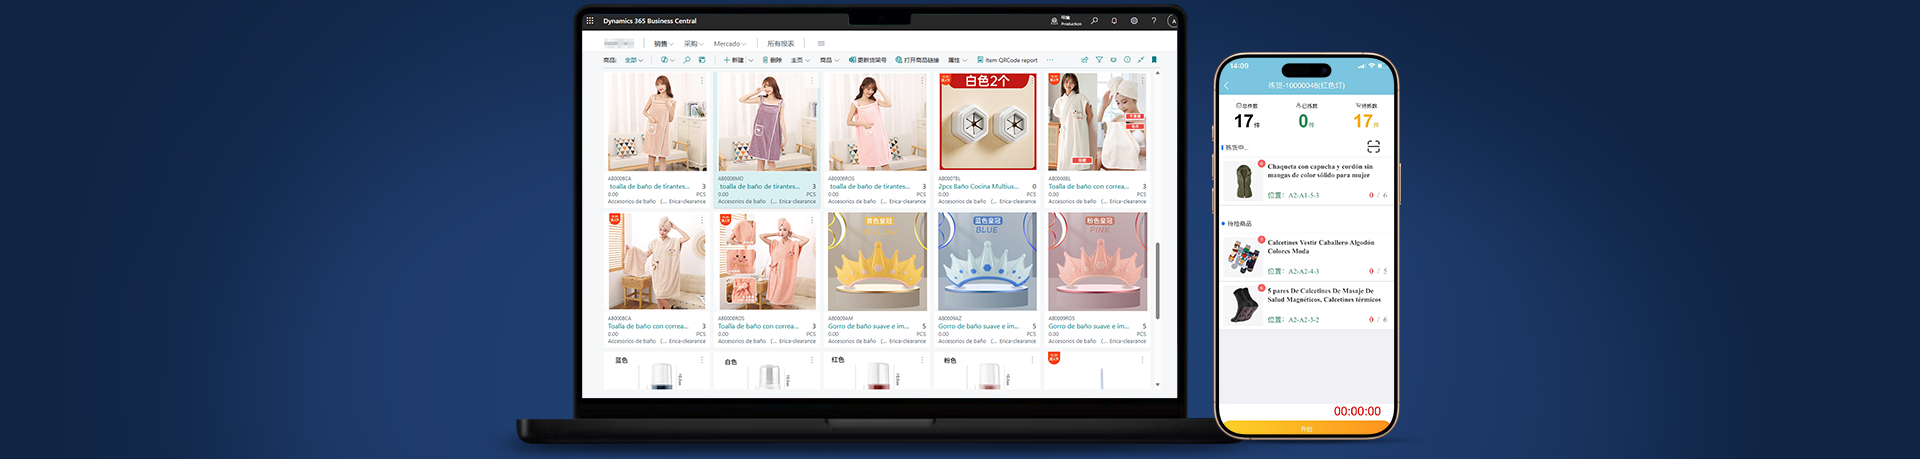This screenshot has width=1920, height=459.
Task: Open the app launcher waffle icon
Action: click(590, 20)
